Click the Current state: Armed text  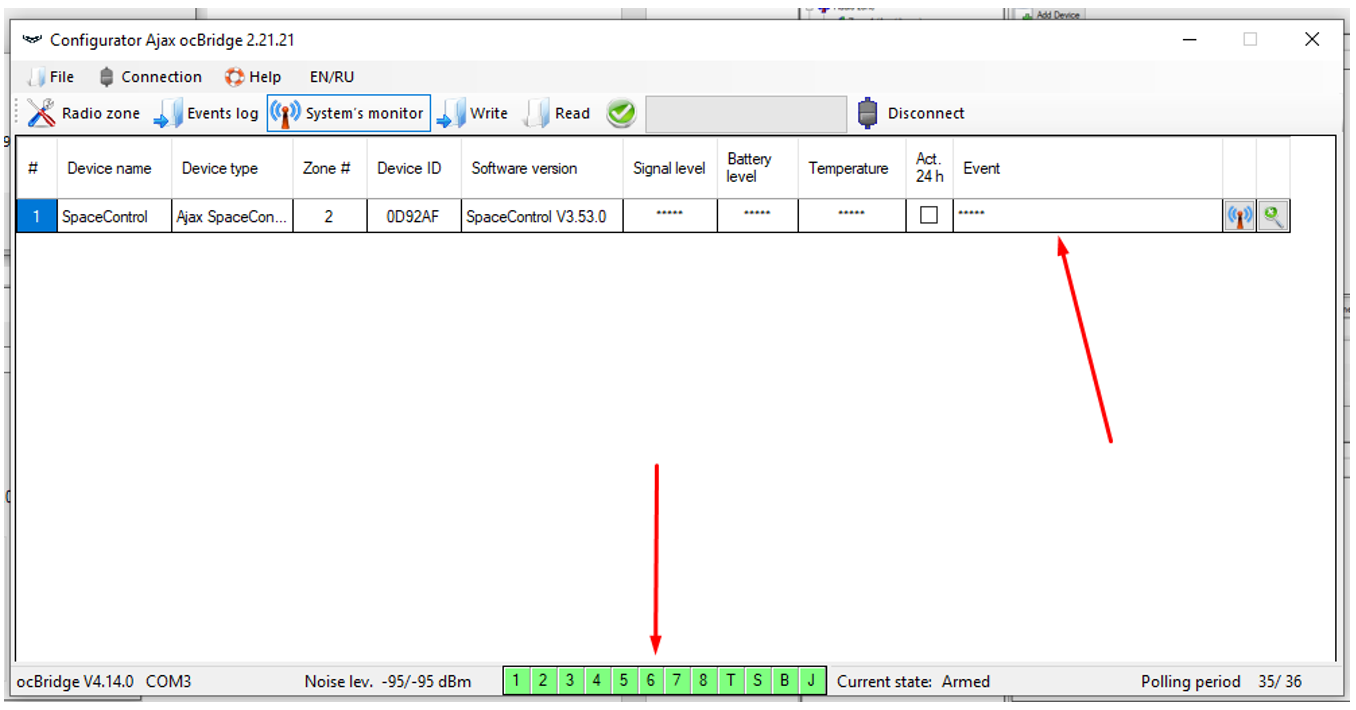point(913,681)
